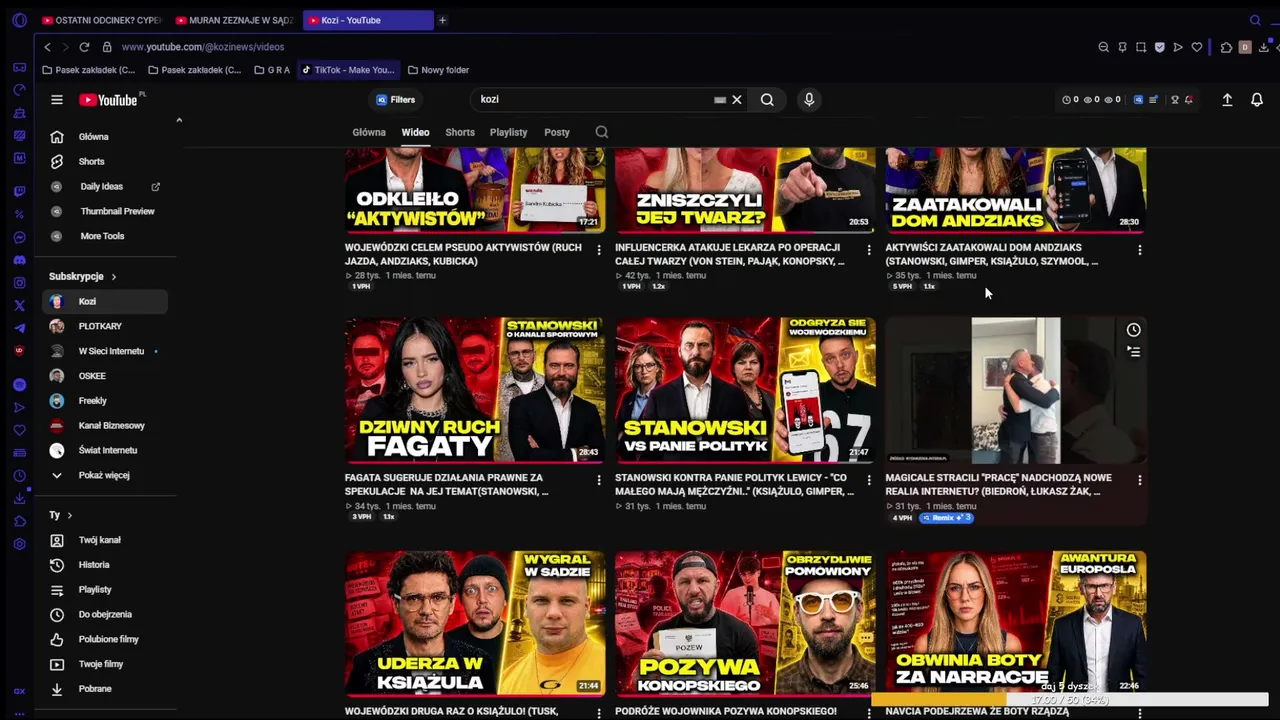The height and width of the screenshot is (720, 1280).
Task: Open options menu for INFLUENCERKA ATAKUJE video
Action: coord(869,250)
